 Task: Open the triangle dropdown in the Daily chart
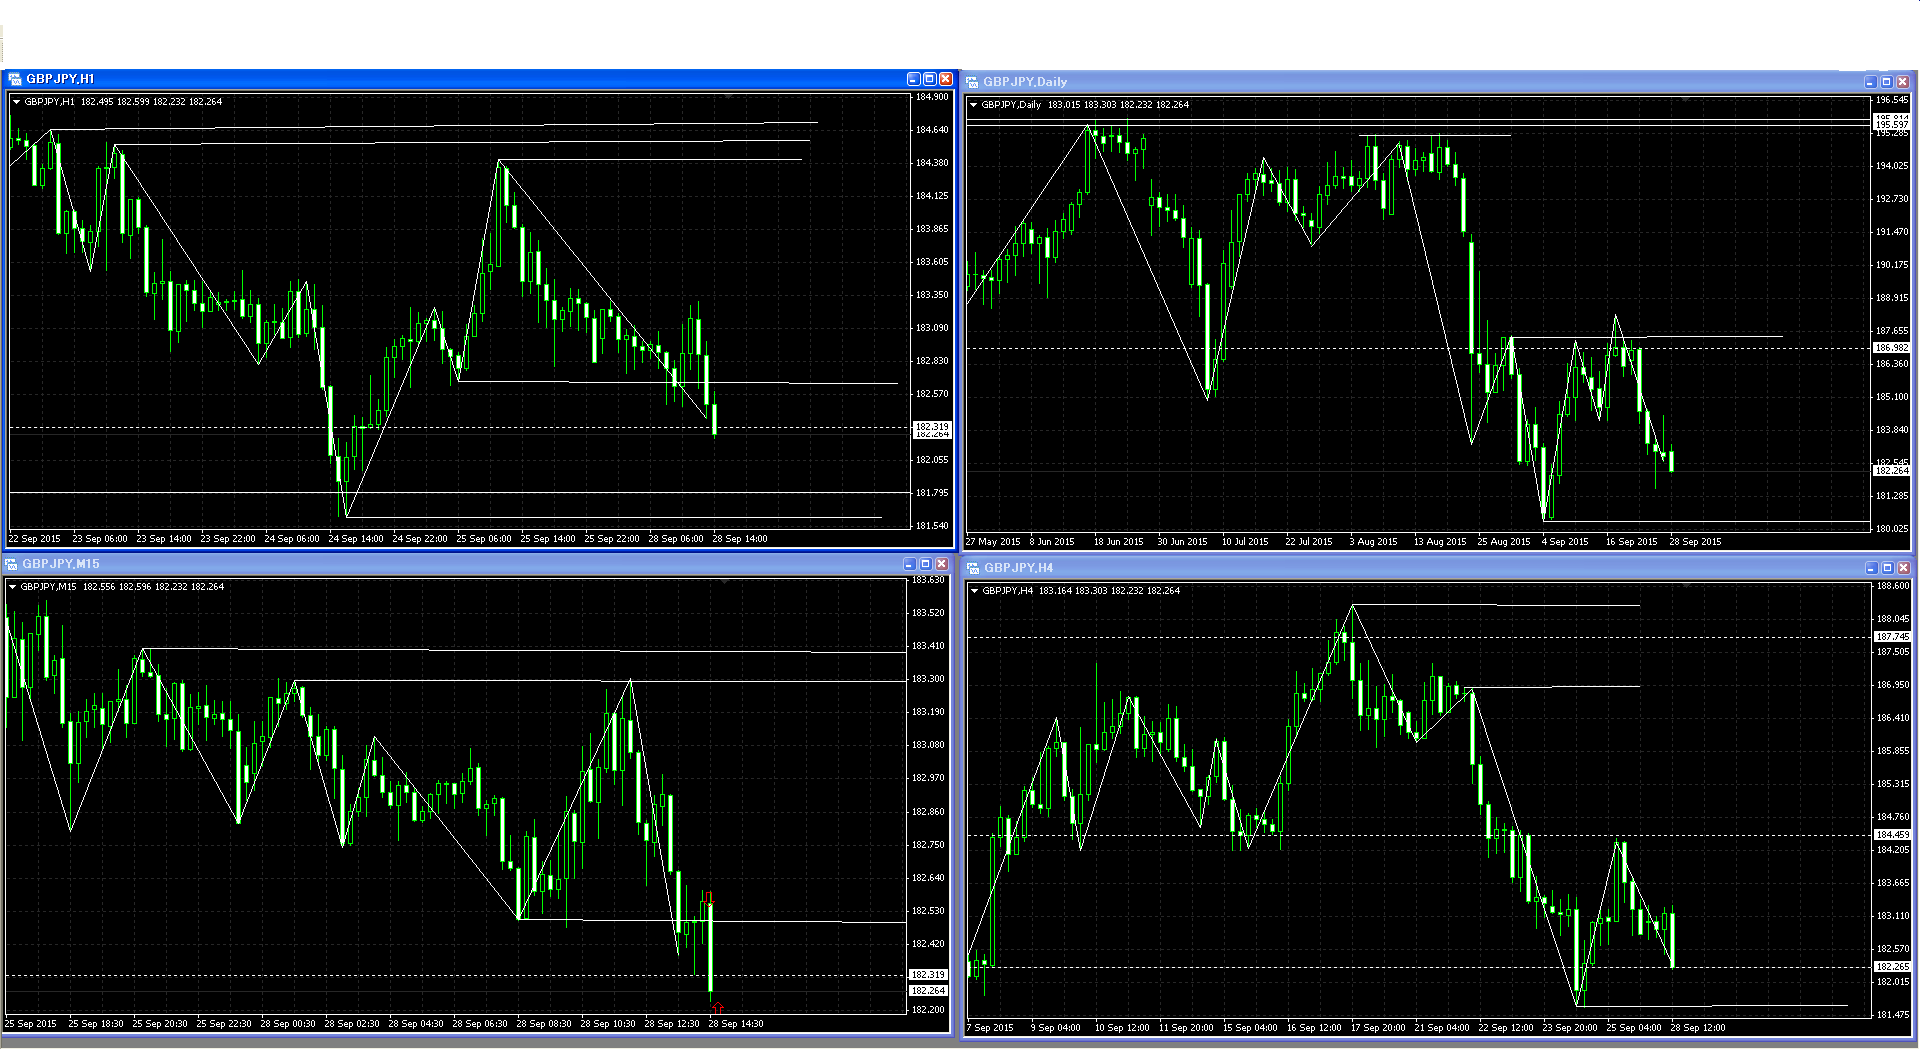[x=973, y=105]
